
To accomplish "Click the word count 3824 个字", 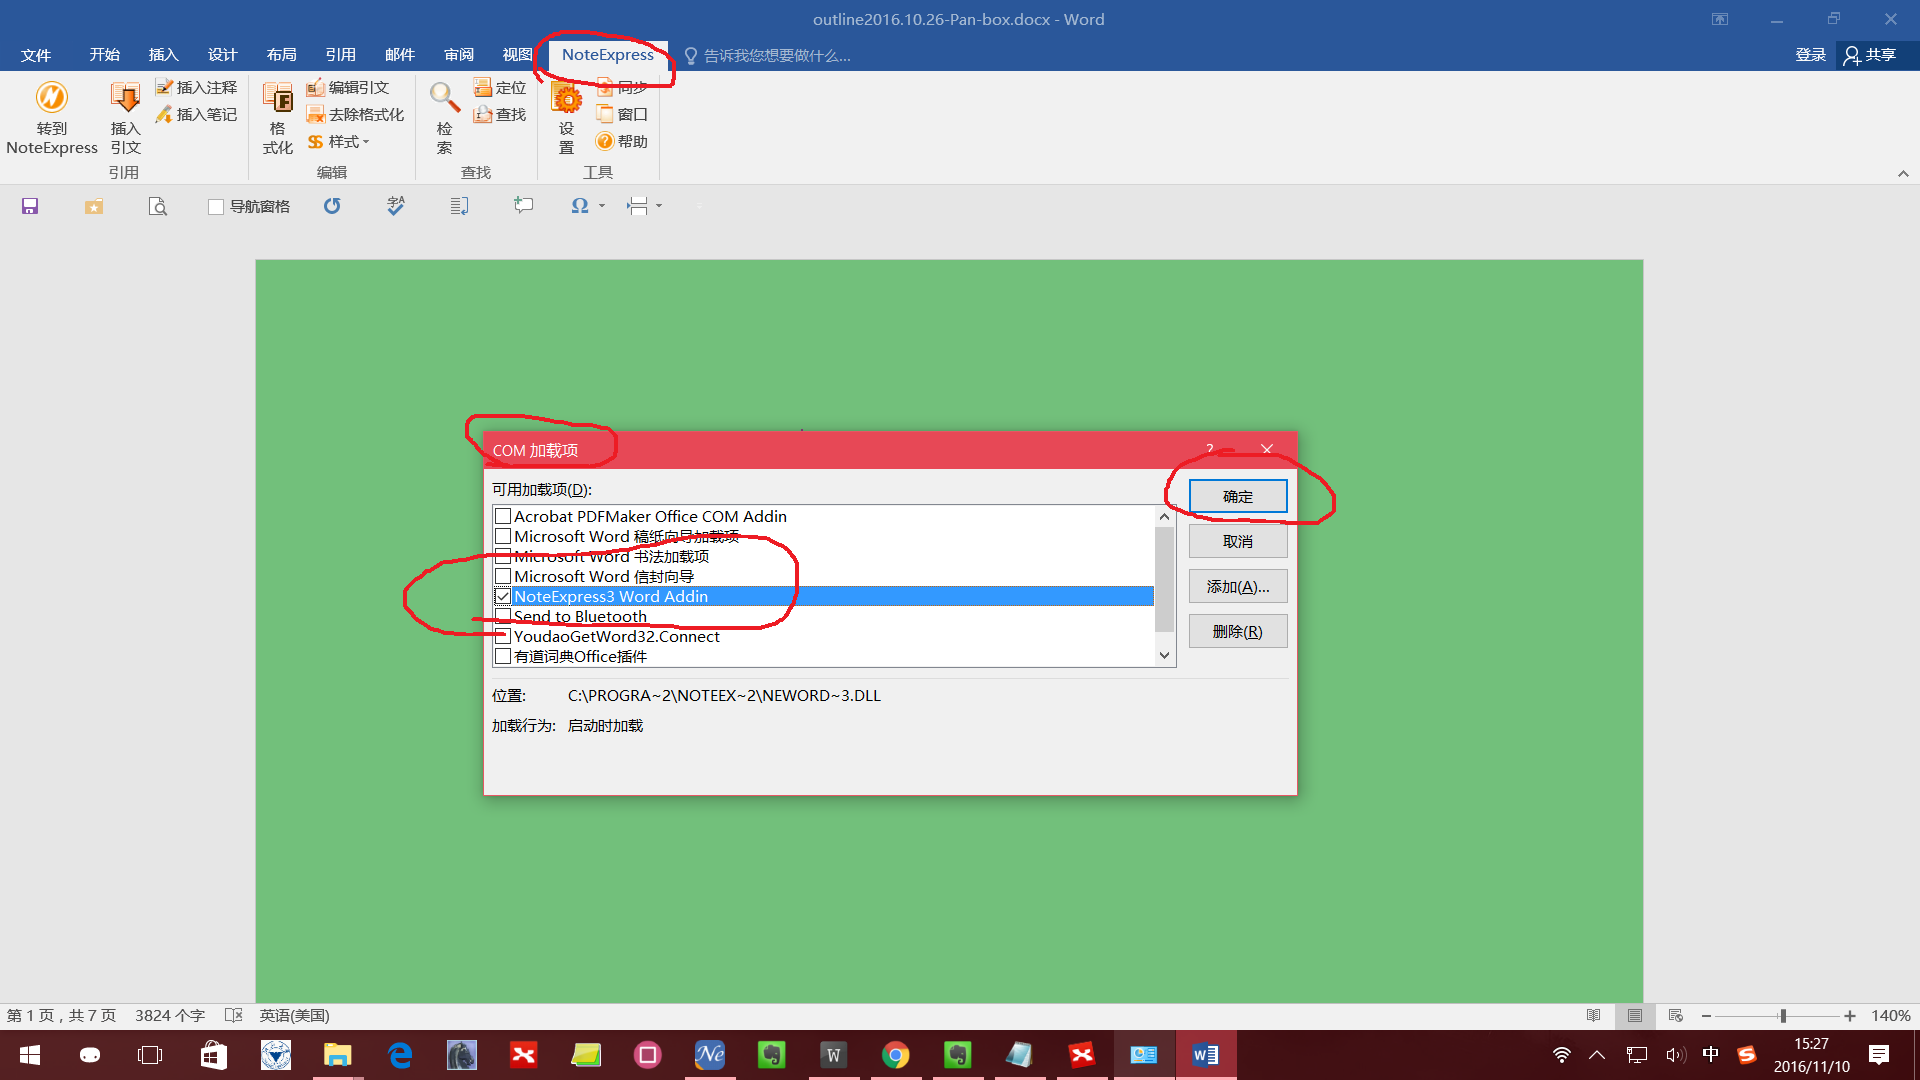I will pyautogui.click(x=170, y=1016).
